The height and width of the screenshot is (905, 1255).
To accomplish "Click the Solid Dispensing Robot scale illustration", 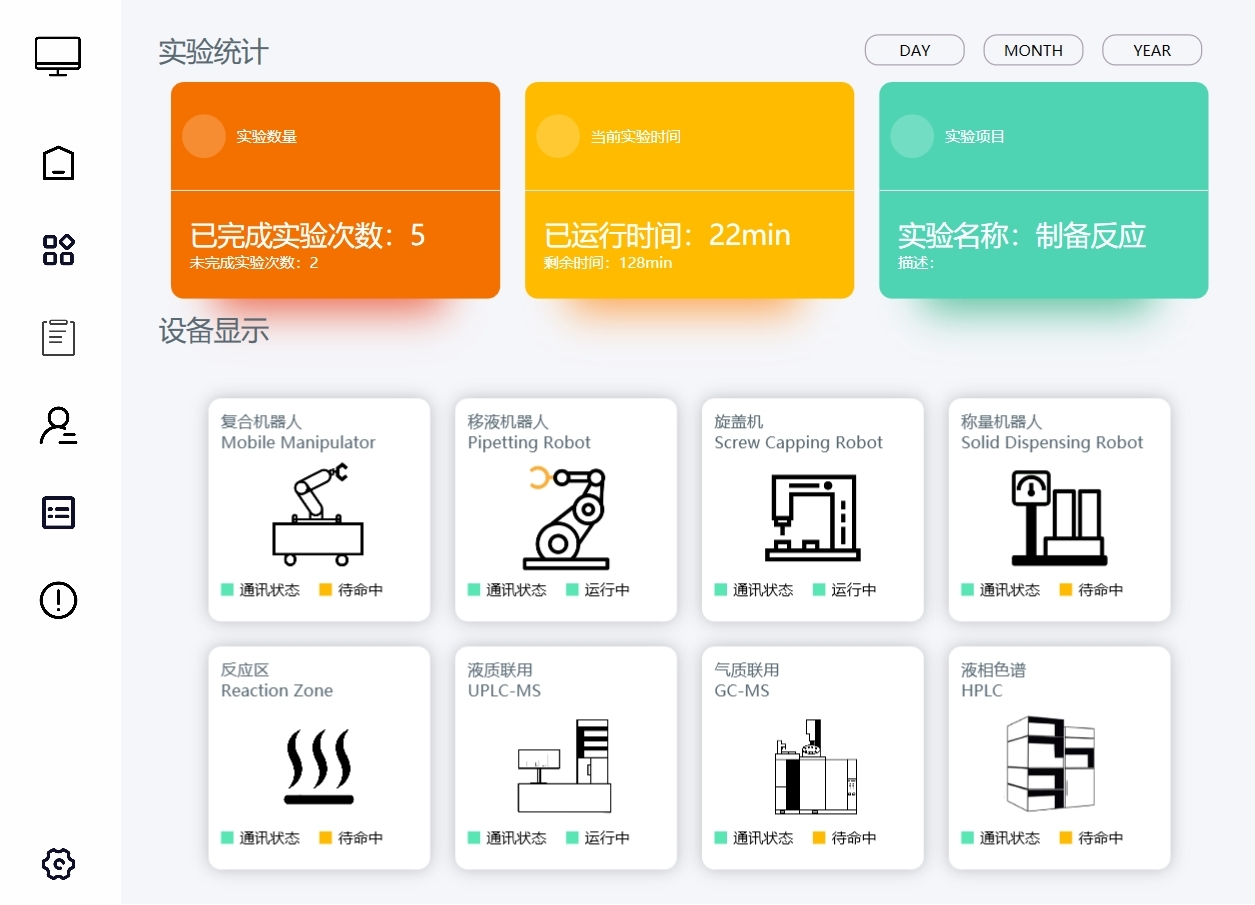I will (x=1059, y=518).
